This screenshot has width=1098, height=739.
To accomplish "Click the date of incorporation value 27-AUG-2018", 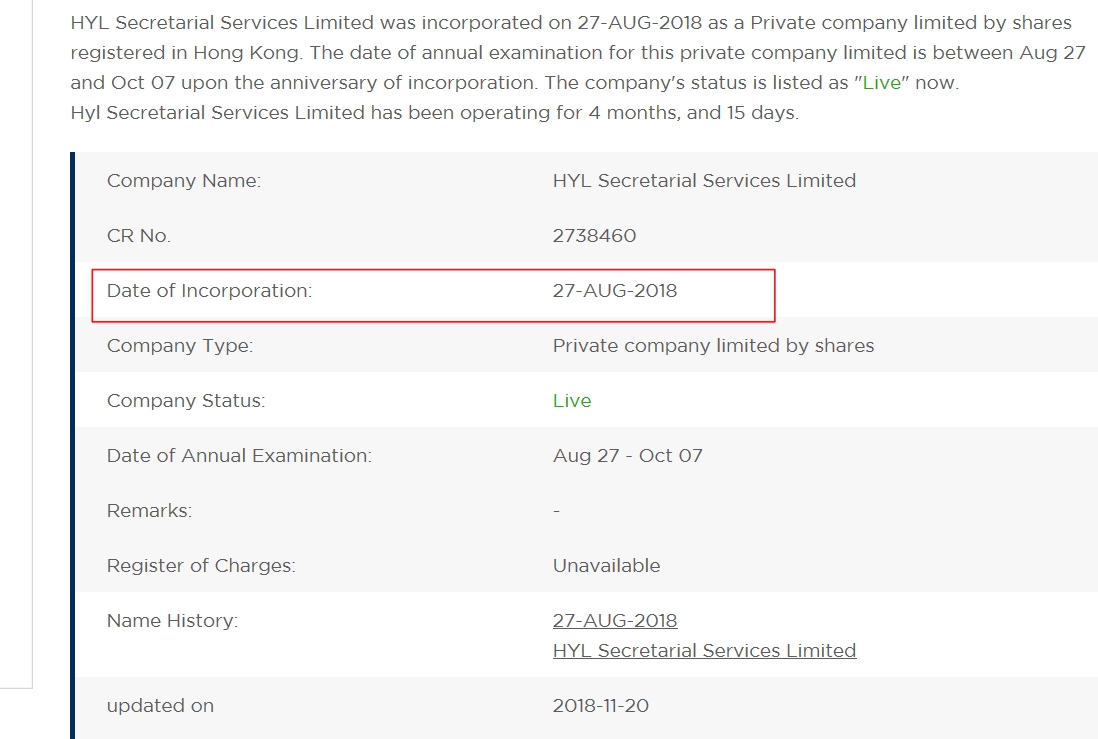I will 614,291.
